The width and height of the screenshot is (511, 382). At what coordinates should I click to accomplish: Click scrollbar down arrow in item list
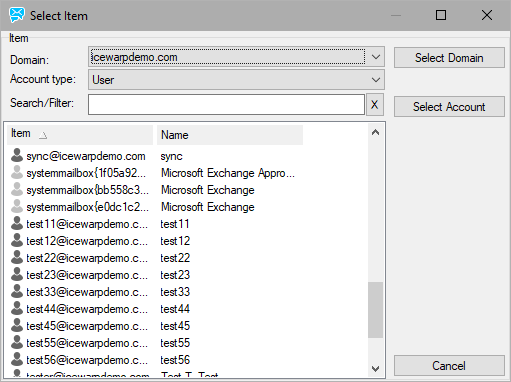click(x=375, y=369)
